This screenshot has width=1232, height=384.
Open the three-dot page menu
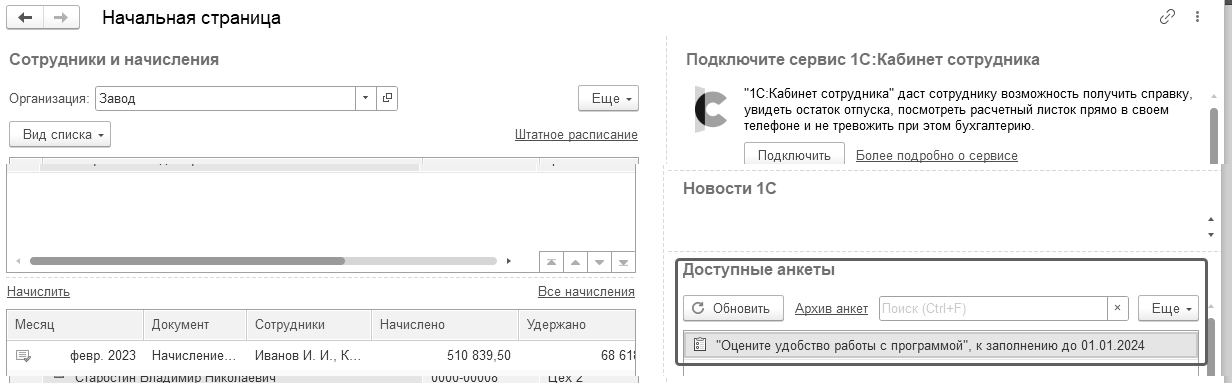coord(1198,17)
